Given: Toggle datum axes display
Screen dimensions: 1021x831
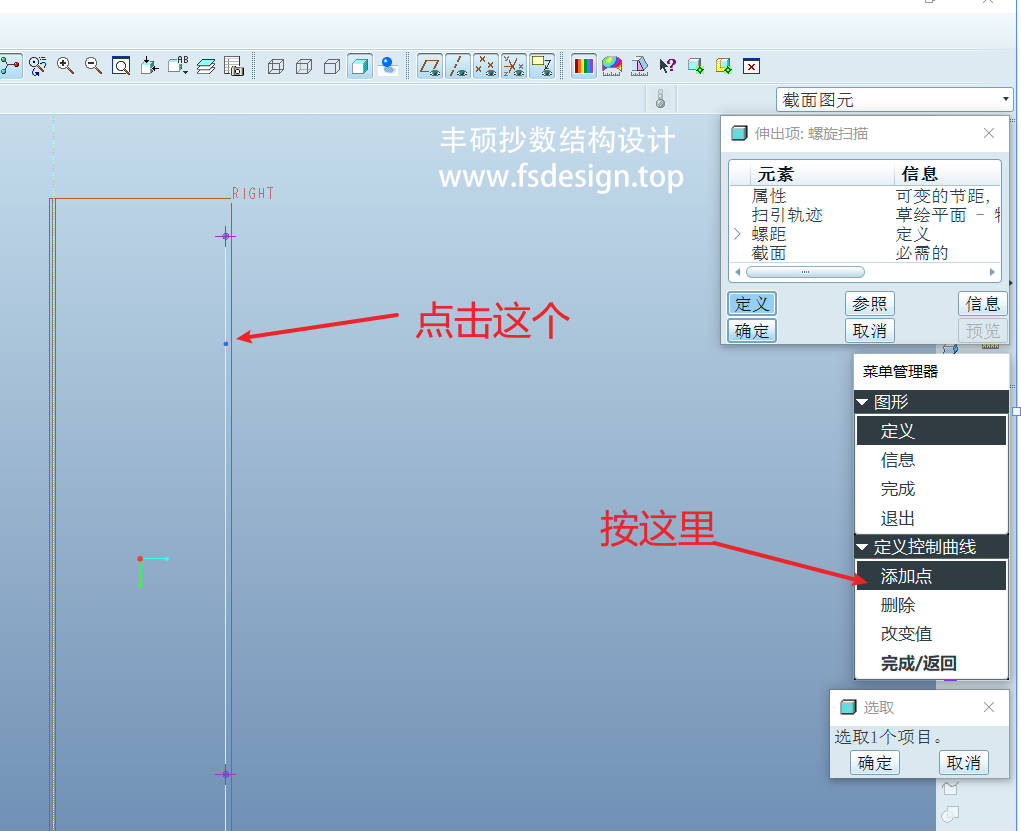Looking at the screenshot, I should pyautogui.click(x=458, y=66).
